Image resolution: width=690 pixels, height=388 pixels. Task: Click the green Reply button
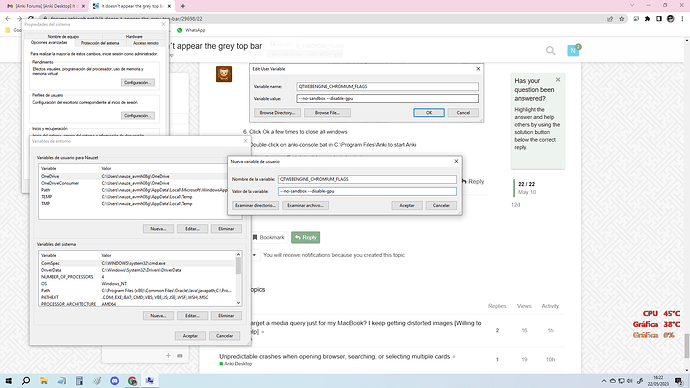pyautogui.click(x=305, y=238)
